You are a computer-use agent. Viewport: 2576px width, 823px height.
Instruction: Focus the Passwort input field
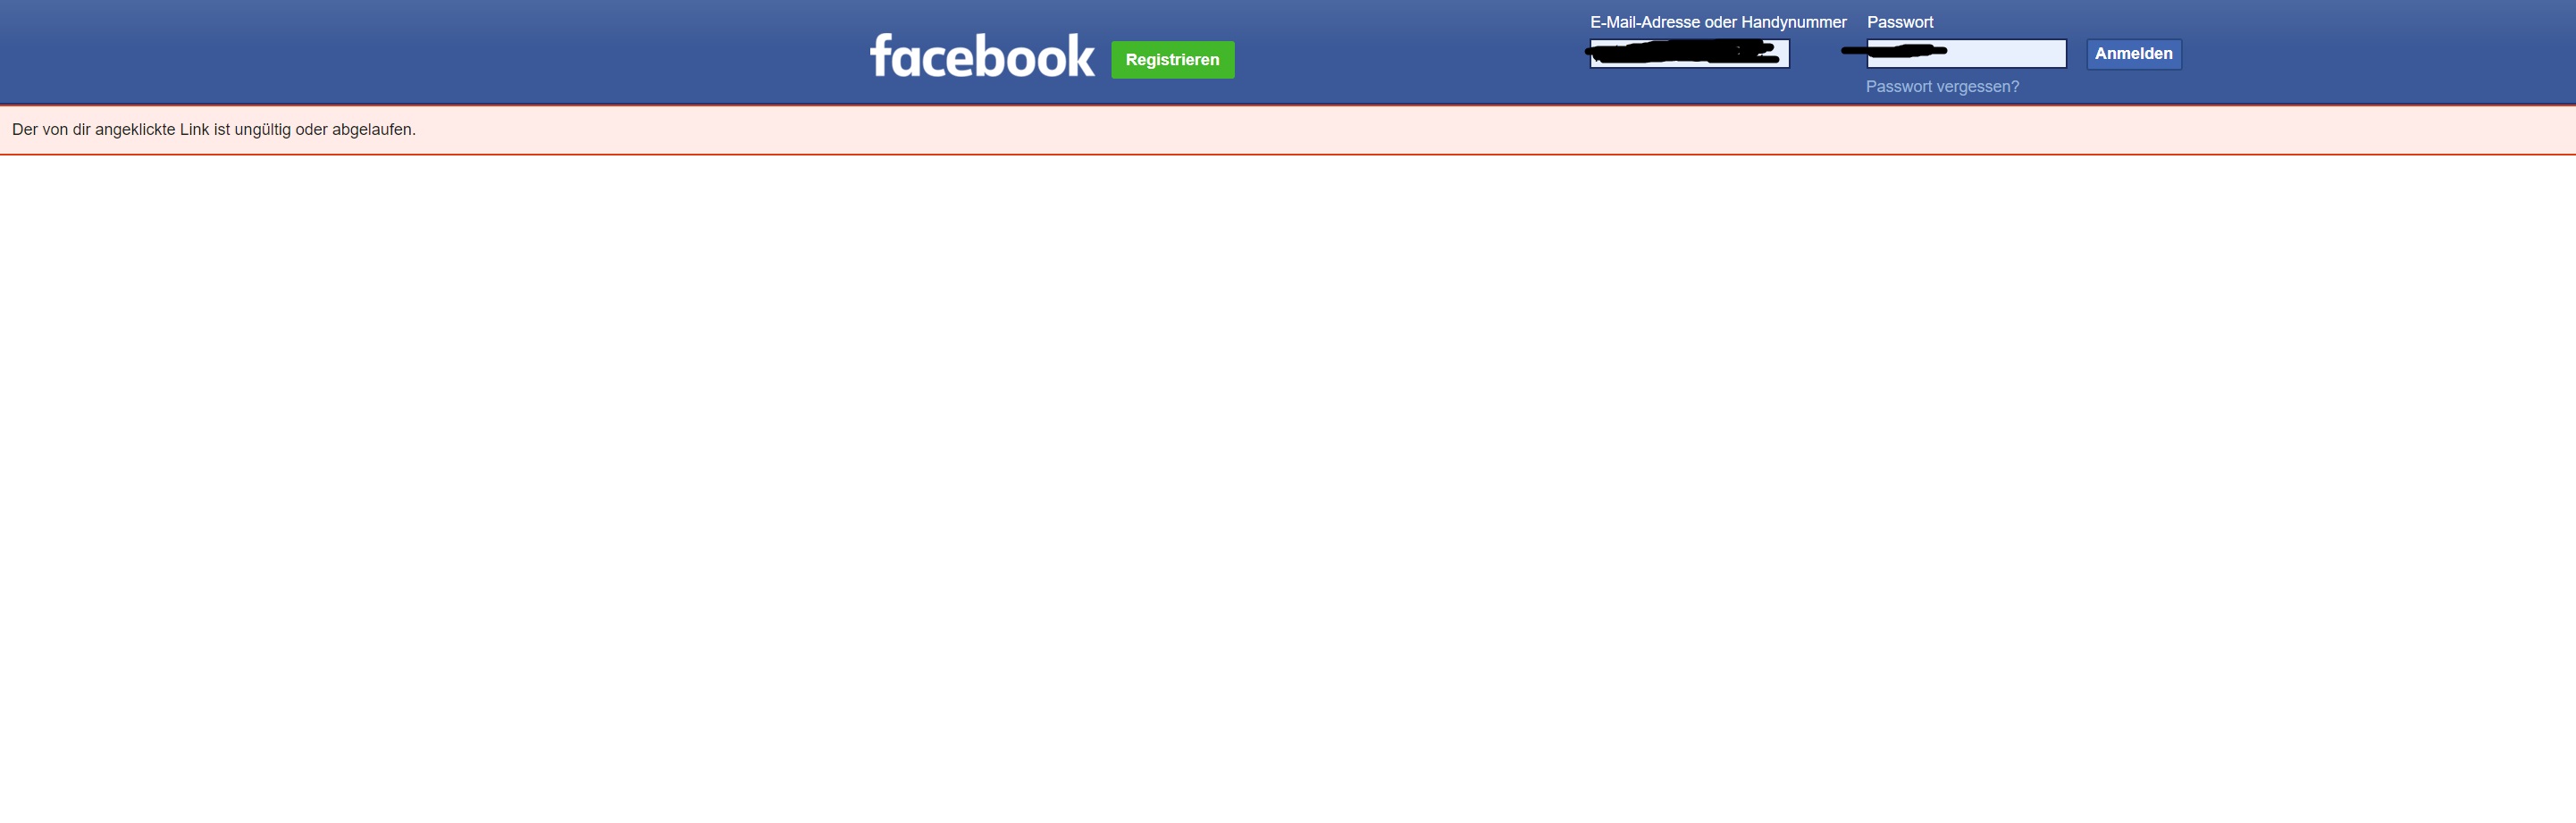point(1966,54)
